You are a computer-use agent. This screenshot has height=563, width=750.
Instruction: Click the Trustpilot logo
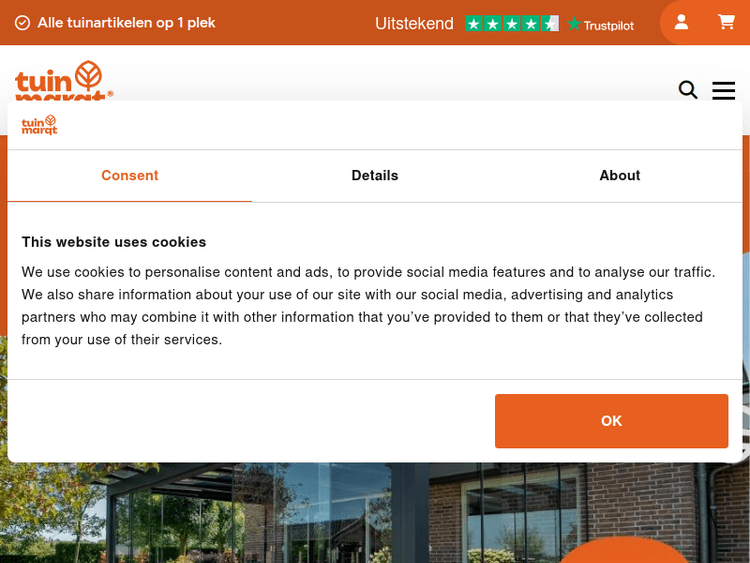tap(601, 24)
